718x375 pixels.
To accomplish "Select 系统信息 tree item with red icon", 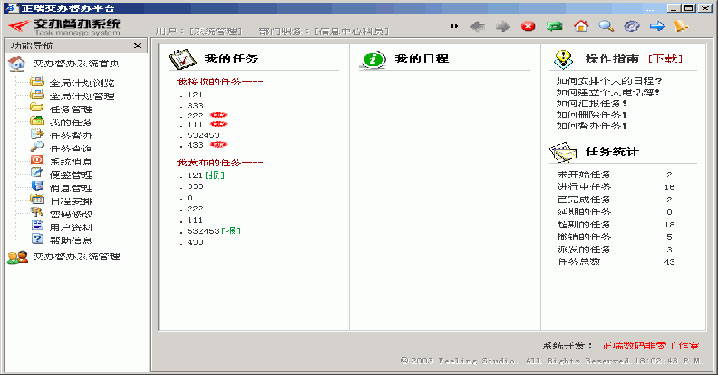I will point(71,161).
